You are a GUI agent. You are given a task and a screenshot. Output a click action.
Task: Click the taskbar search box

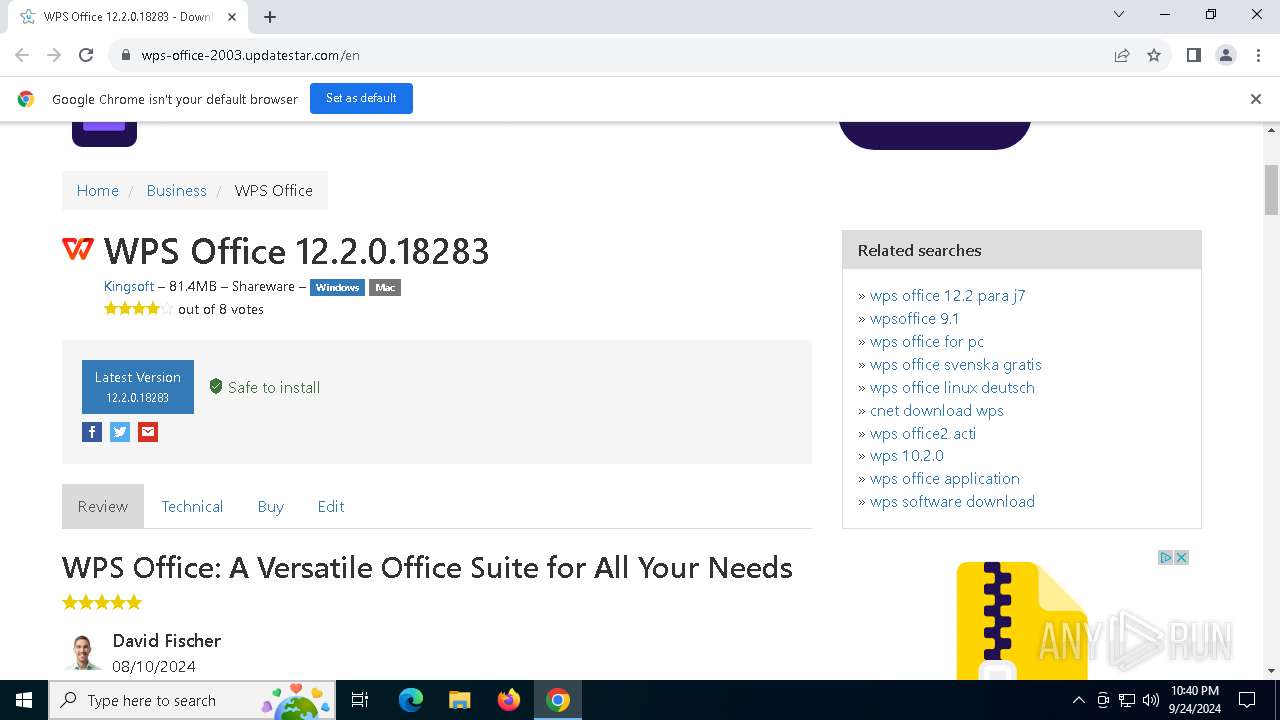point(191,700)
